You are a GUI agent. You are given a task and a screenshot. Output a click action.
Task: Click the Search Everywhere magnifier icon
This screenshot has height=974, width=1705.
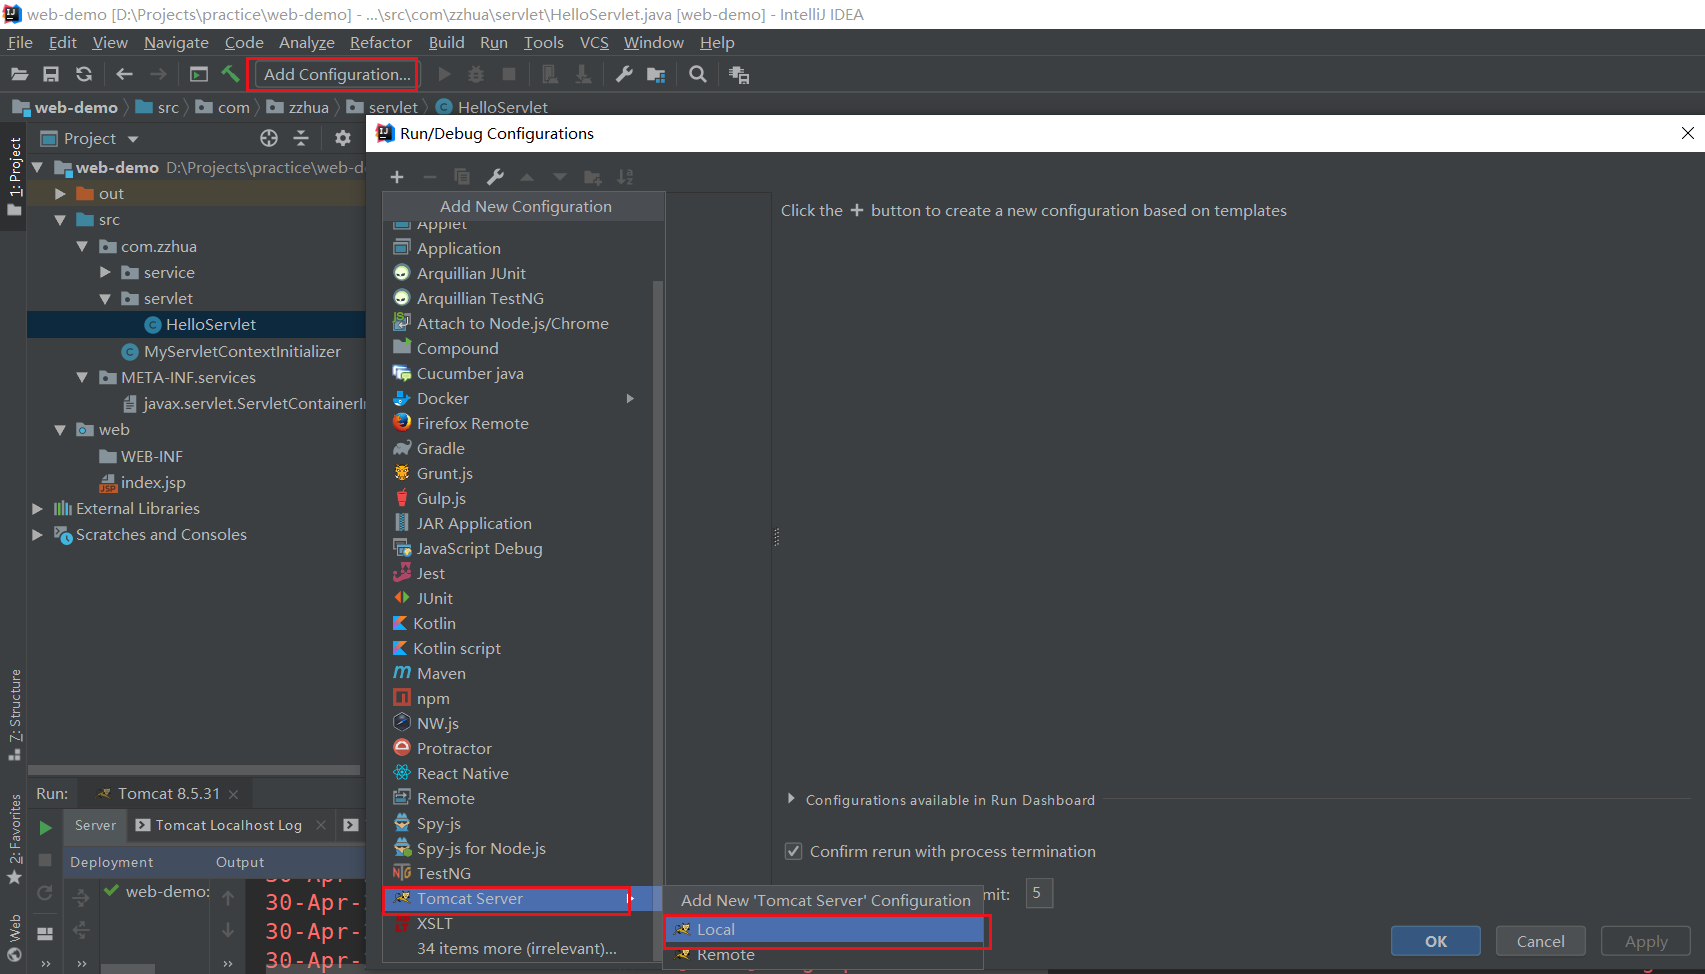pos(698,74)
